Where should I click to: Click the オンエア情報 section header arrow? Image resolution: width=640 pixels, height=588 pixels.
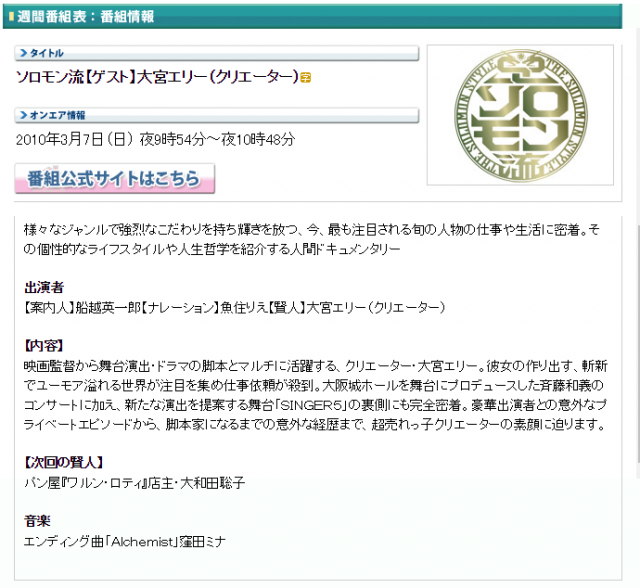pyautogui.click(x=24, y=115)
